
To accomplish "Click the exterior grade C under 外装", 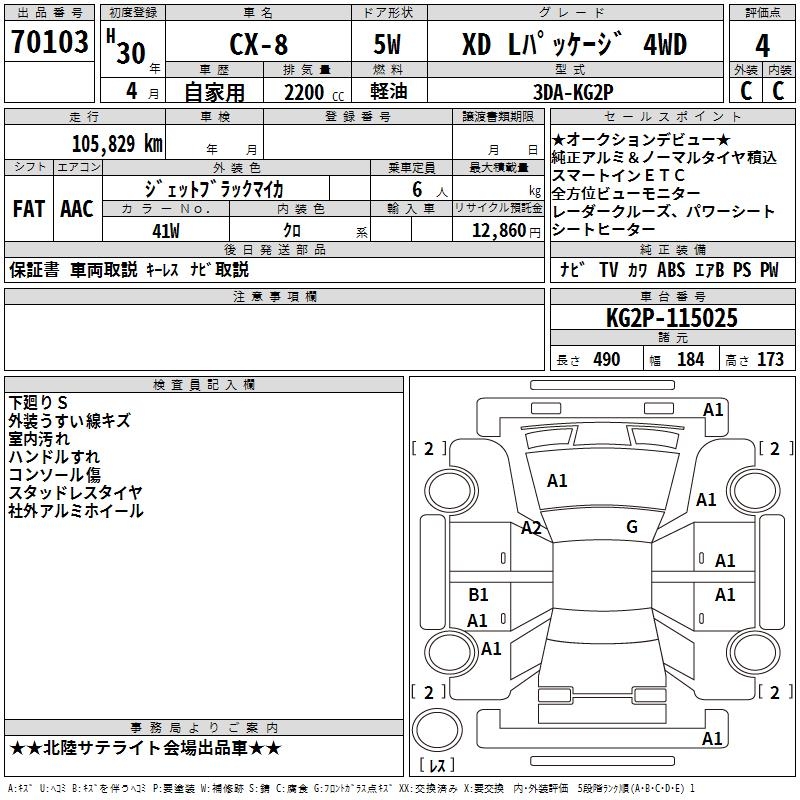I will click(746, 91).
